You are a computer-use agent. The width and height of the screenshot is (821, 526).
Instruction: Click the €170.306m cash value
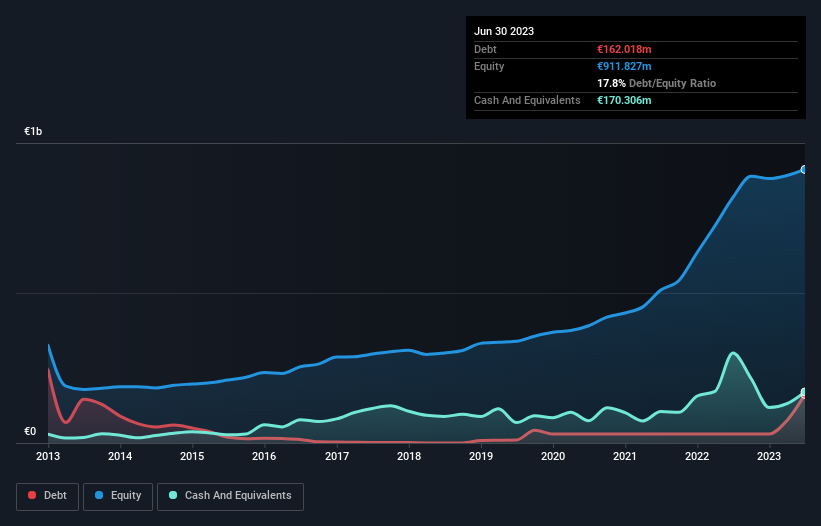(x=624, y=100)
